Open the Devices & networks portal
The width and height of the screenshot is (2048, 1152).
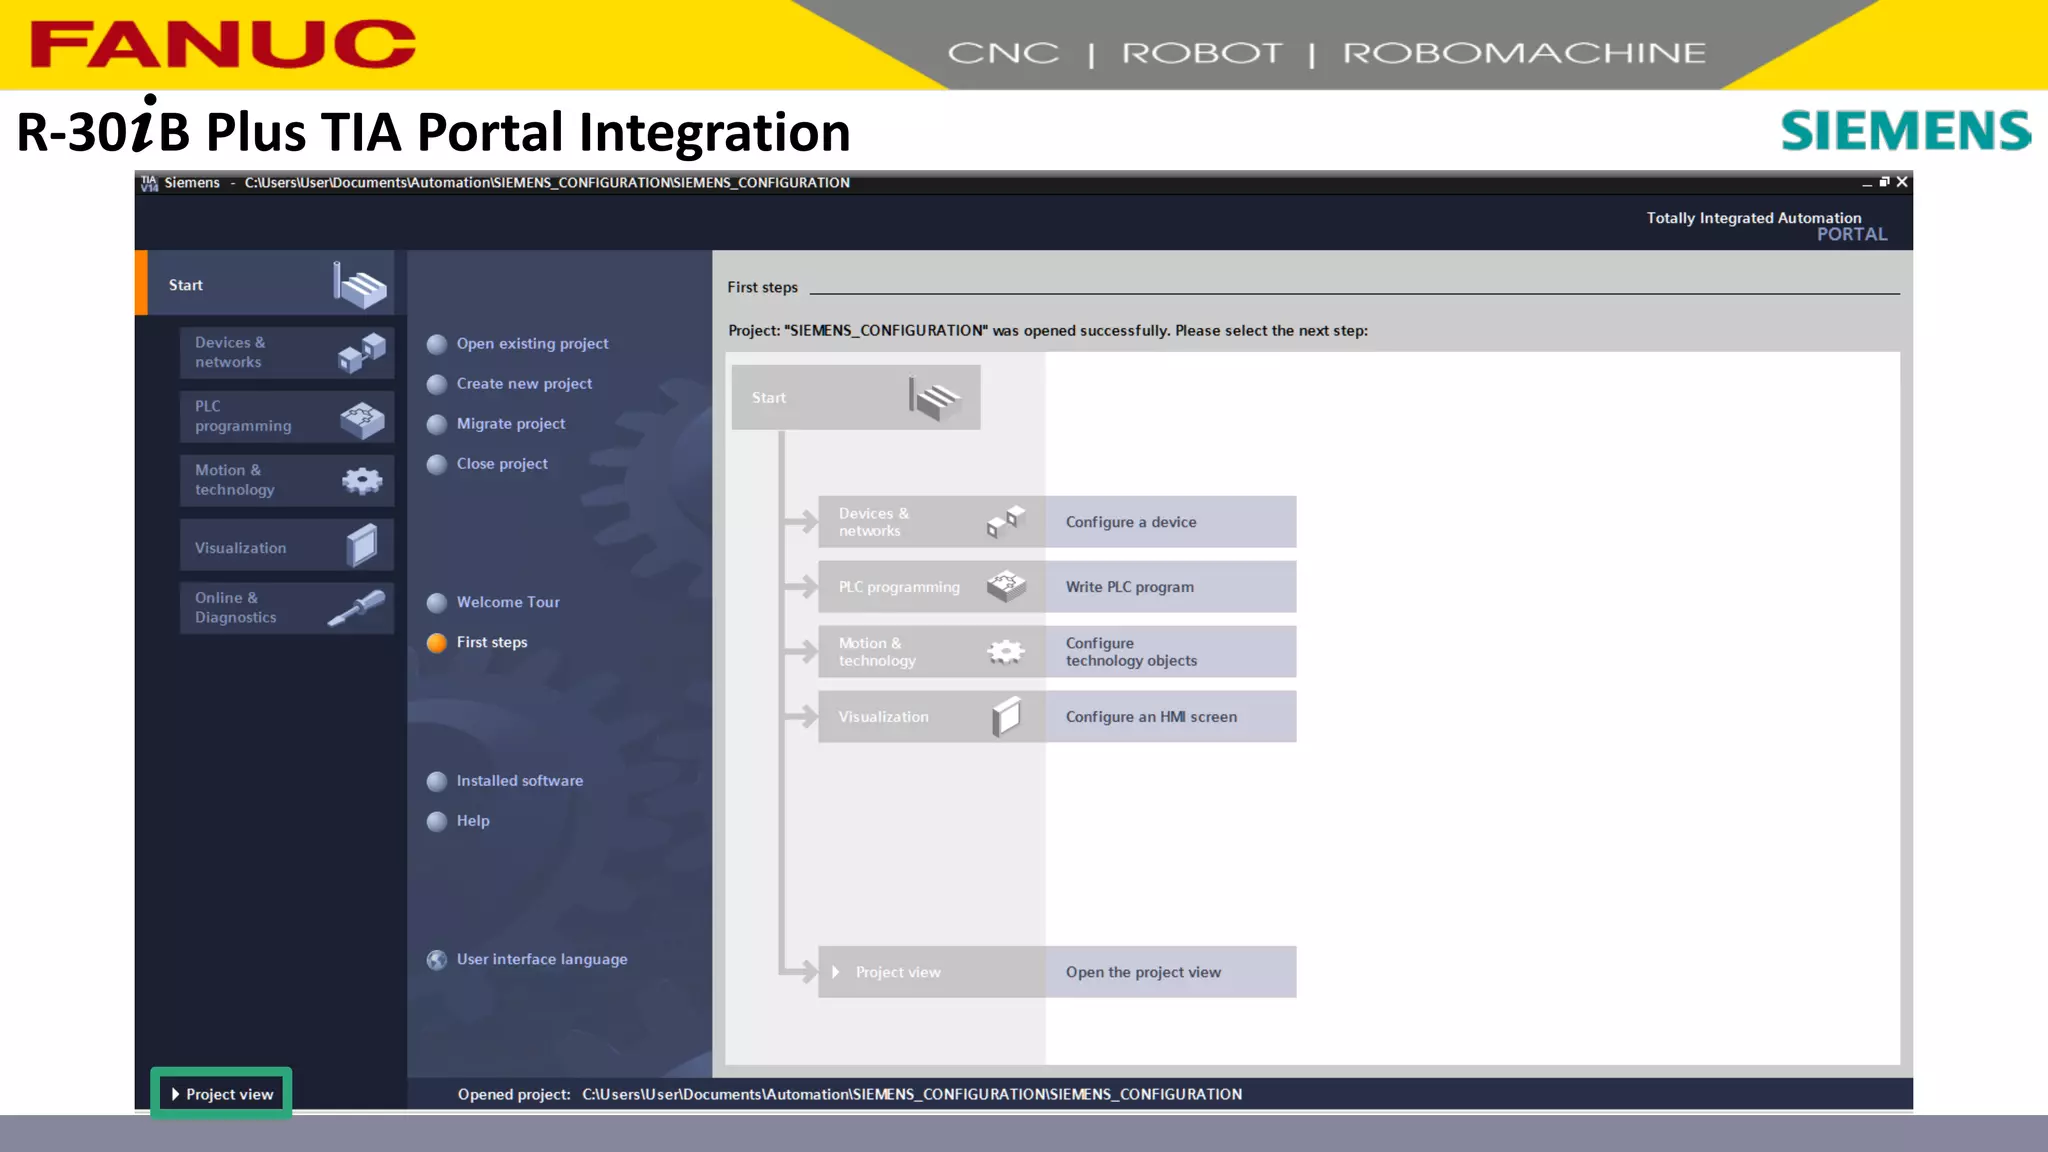[287, 353]
